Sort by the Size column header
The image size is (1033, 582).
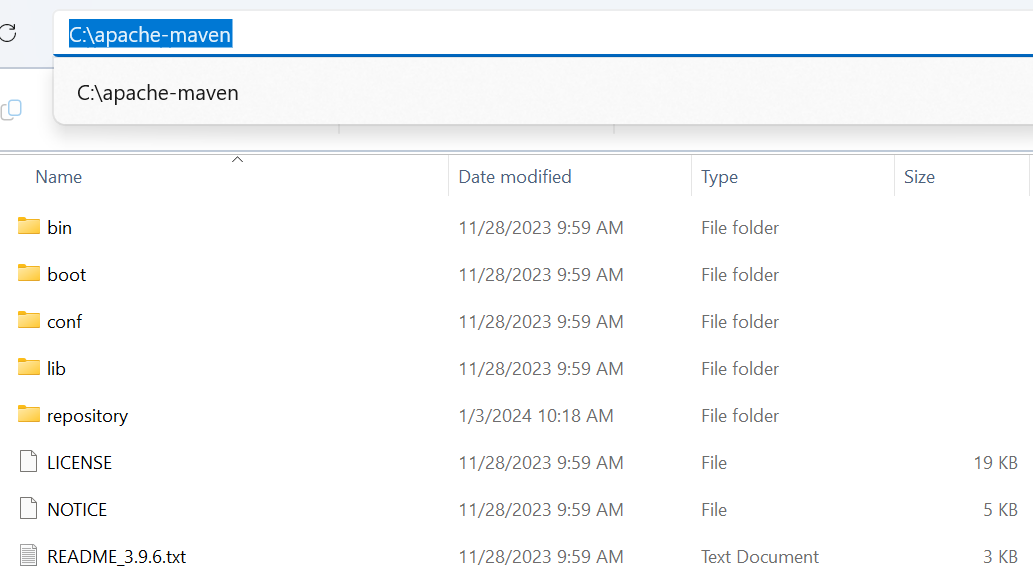click(919, 177)
